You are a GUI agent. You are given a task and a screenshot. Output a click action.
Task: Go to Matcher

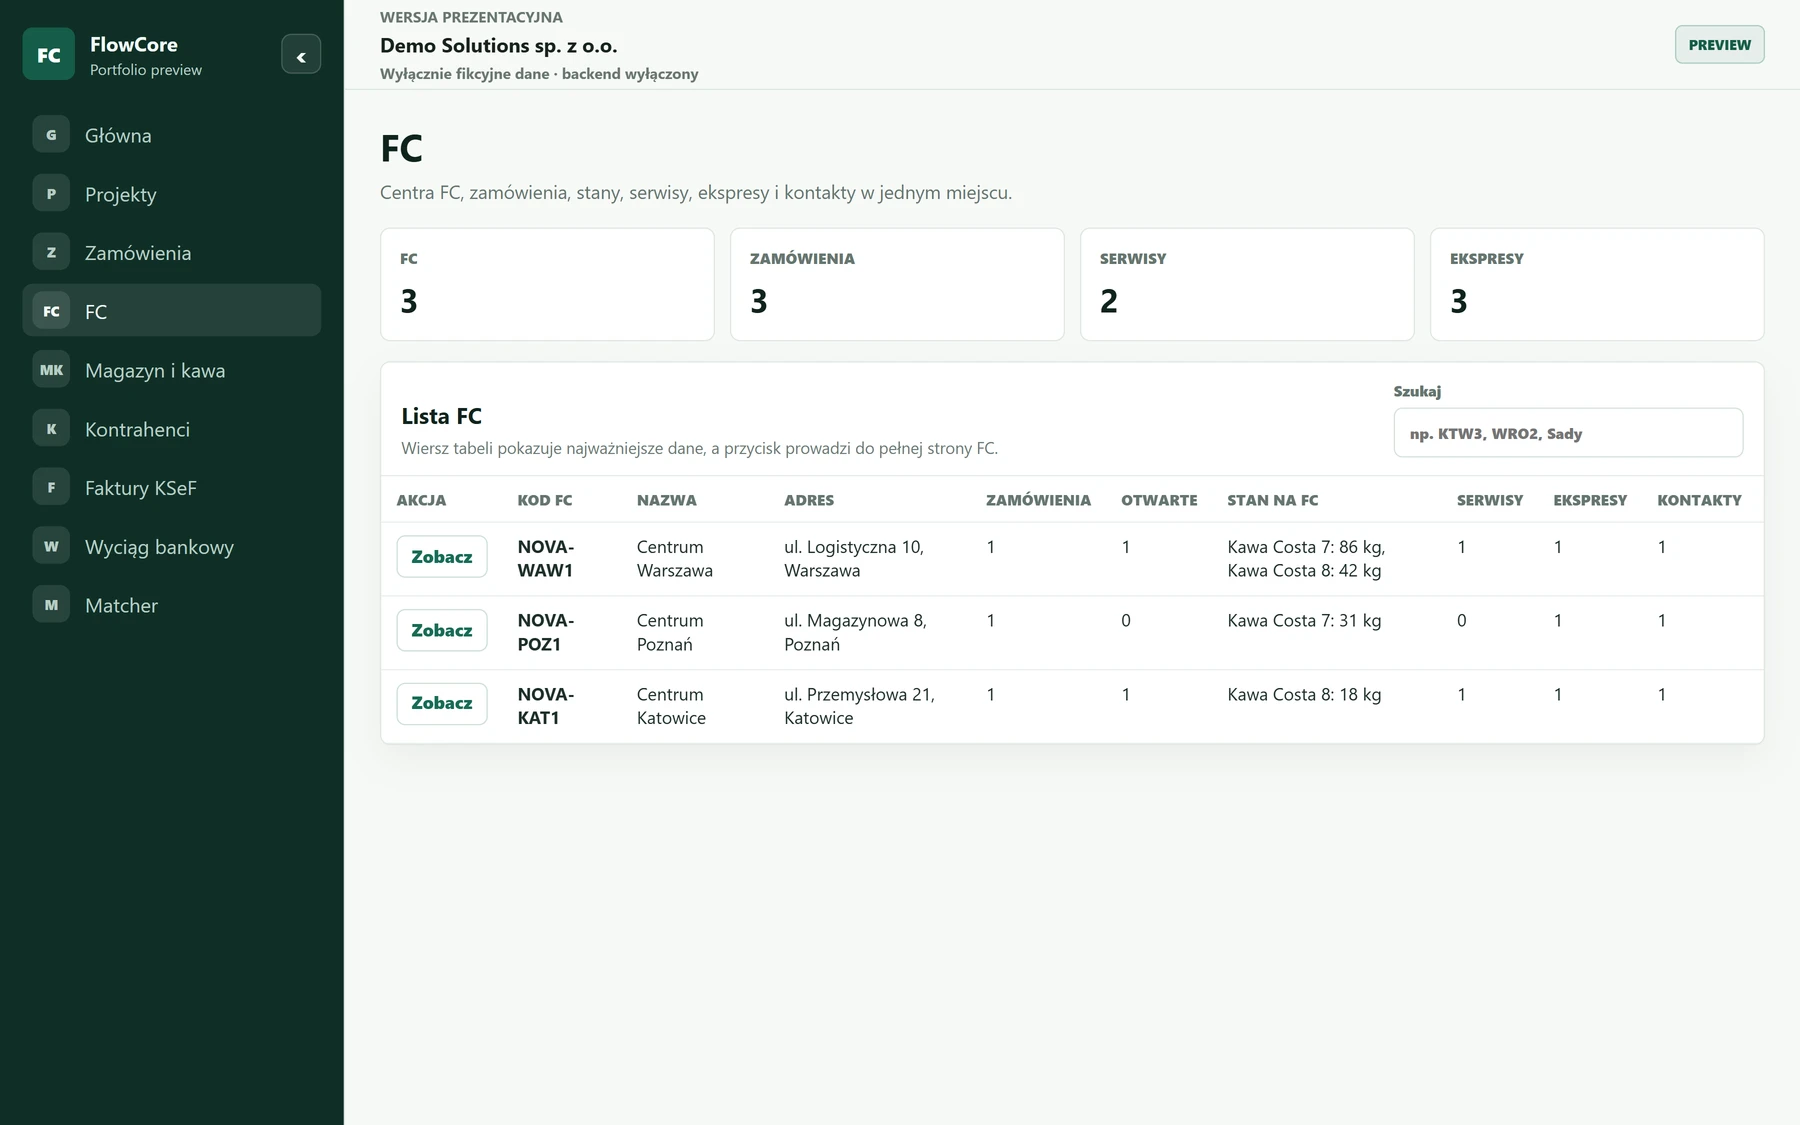172,605
